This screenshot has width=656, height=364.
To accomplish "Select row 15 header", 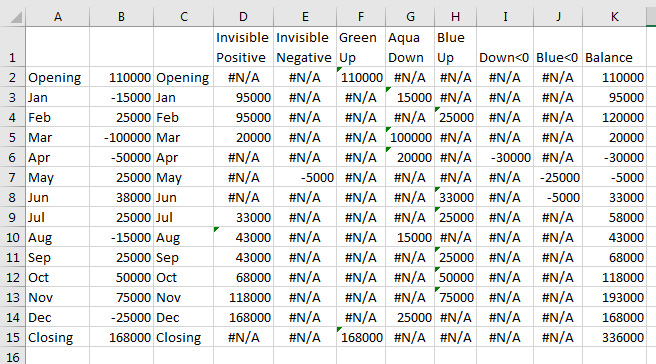I will click(x=13, y=337).
